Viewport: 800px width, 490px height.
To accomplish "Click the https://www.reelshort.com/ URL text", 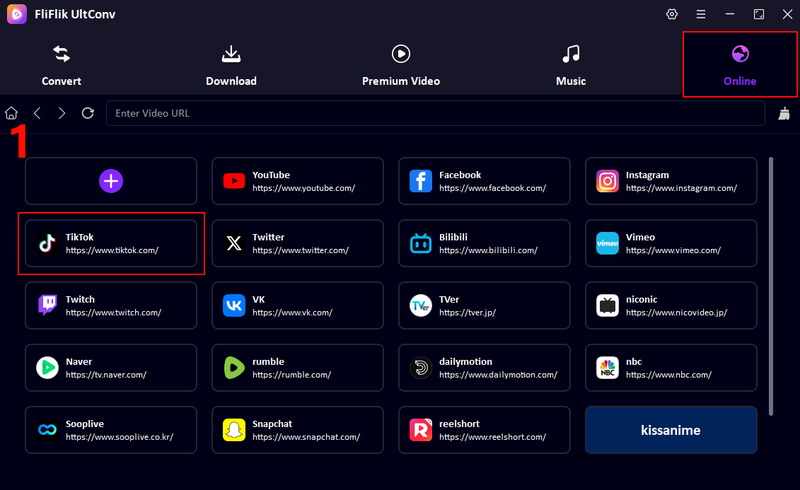I will (x=492, y=437).
